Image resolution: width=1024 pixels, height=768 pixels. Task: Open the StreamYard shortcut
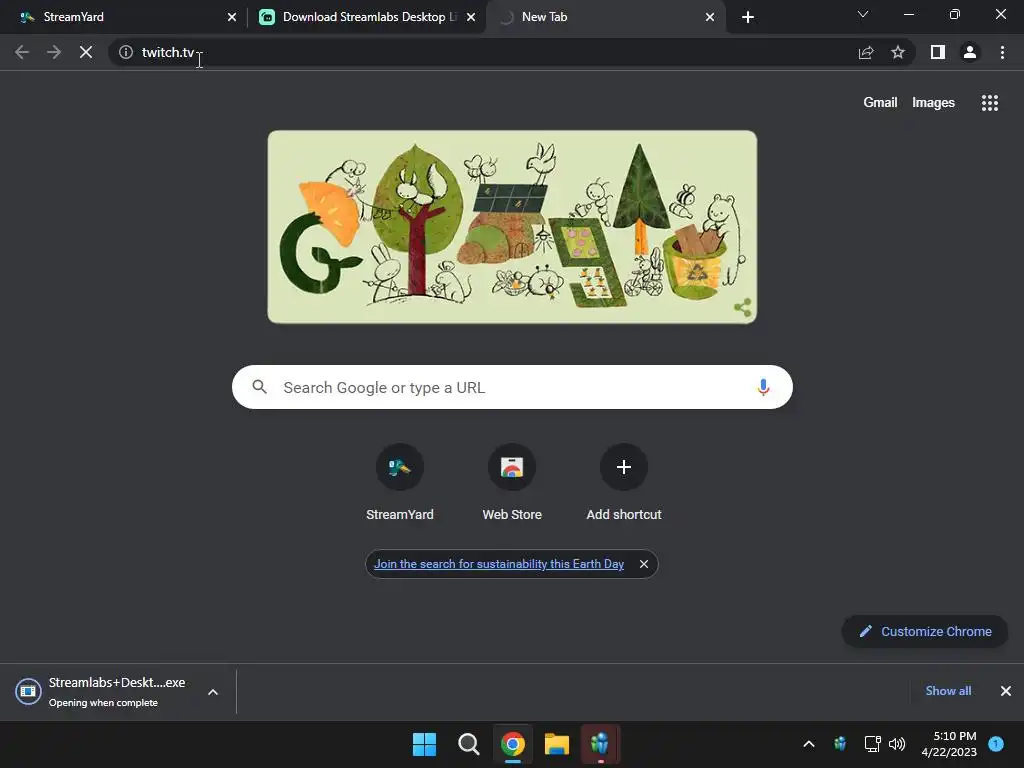coord(400,482)
